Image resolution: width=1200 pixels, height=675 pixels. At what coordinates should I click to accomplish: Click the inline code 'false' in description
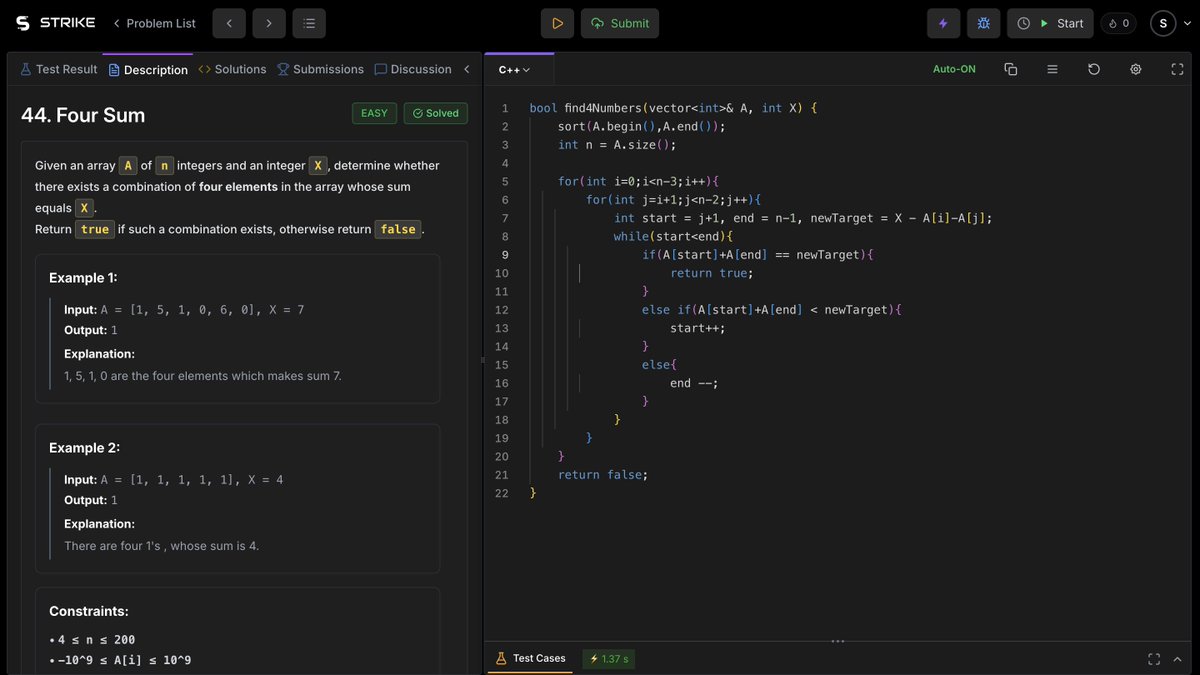398,229
